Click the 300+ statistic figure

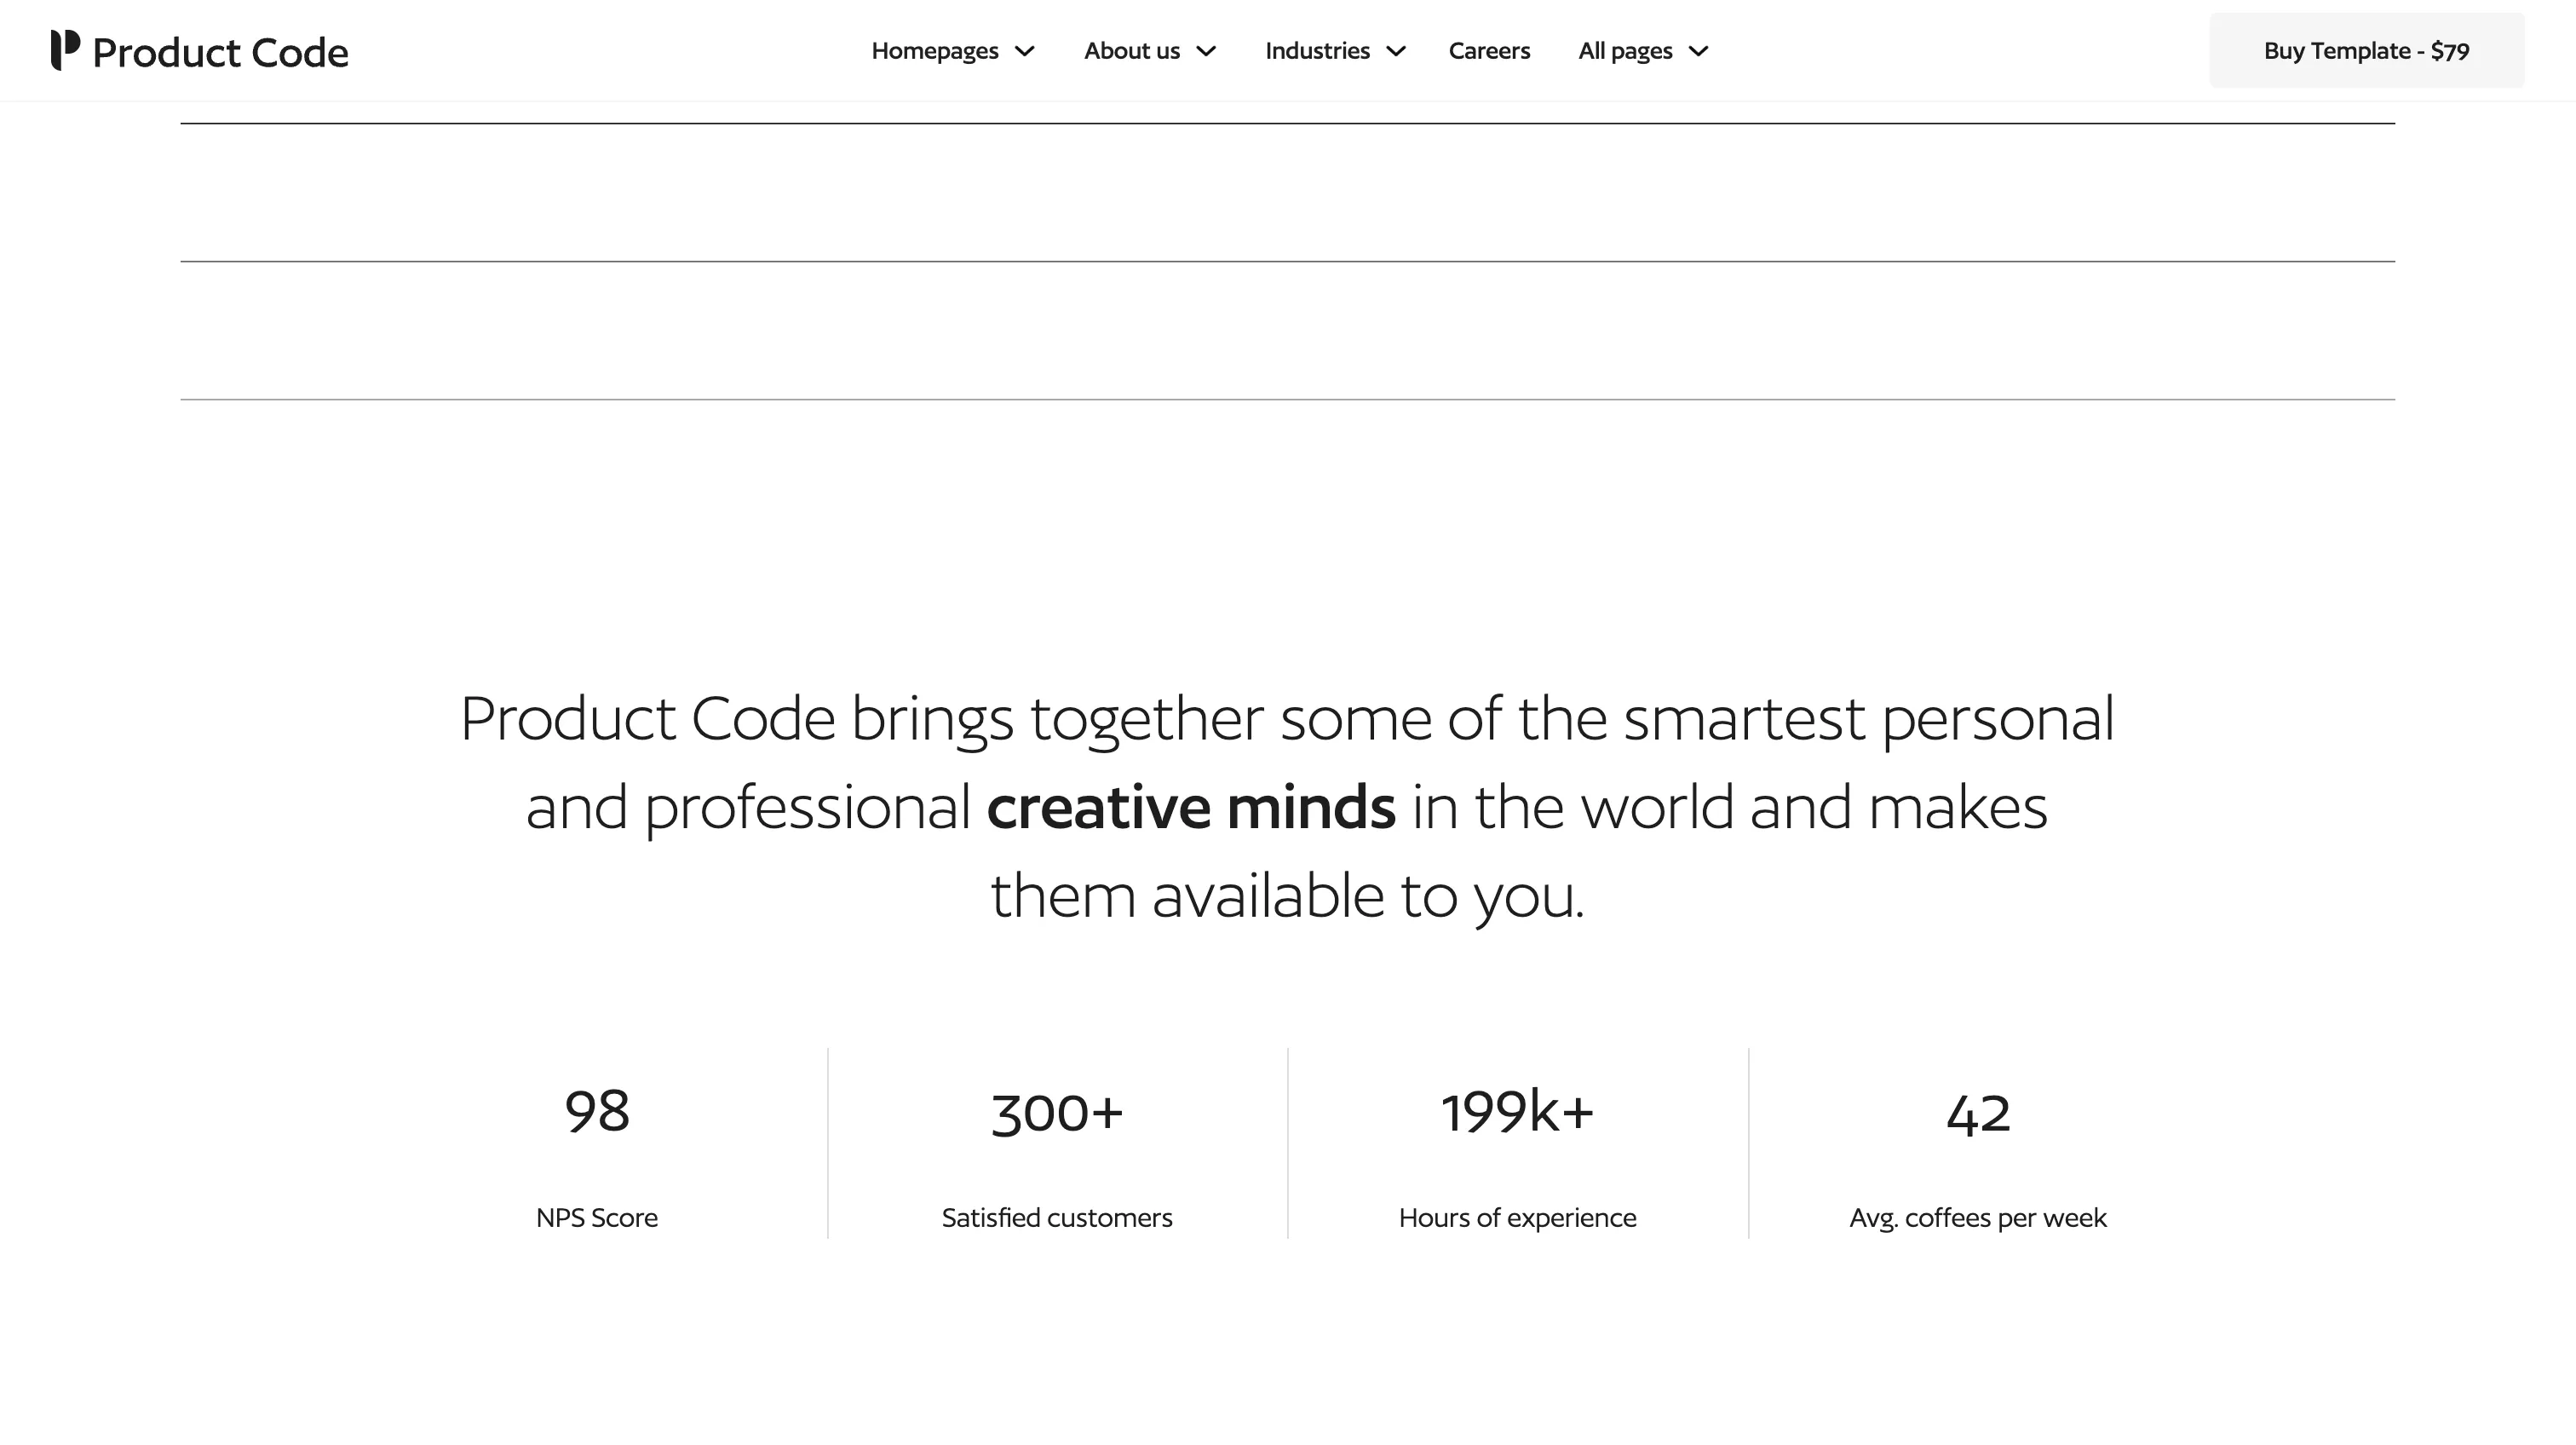click(x=1057, y=1113)
